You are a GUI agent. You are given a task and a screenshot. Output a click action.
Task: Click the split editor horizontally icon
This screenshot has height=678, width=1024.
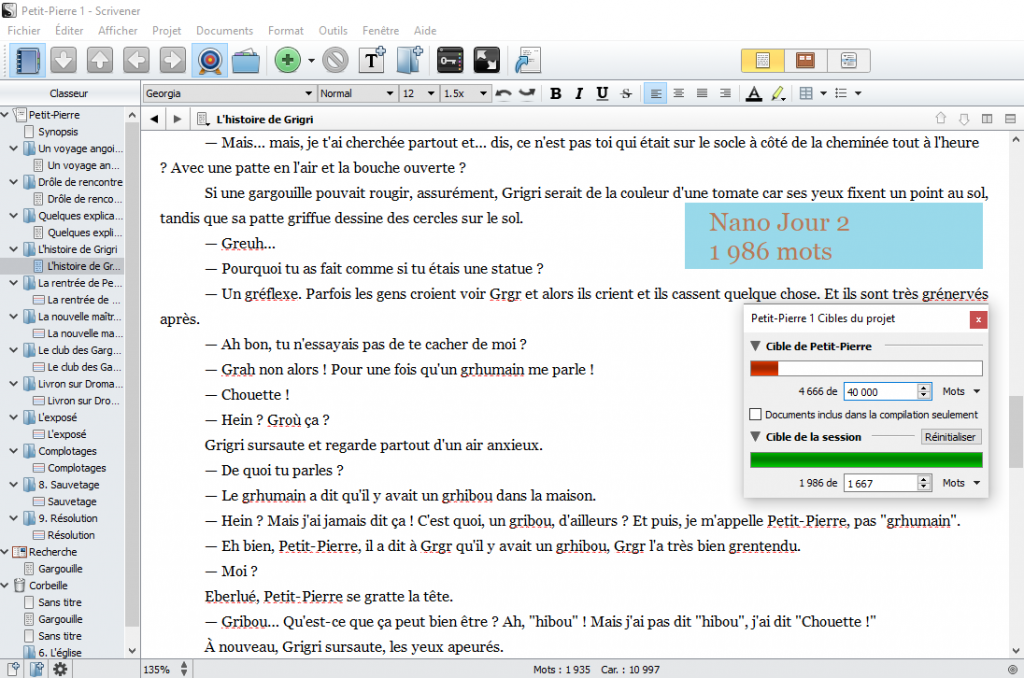pyautogui.click(x=1010, y=119)
